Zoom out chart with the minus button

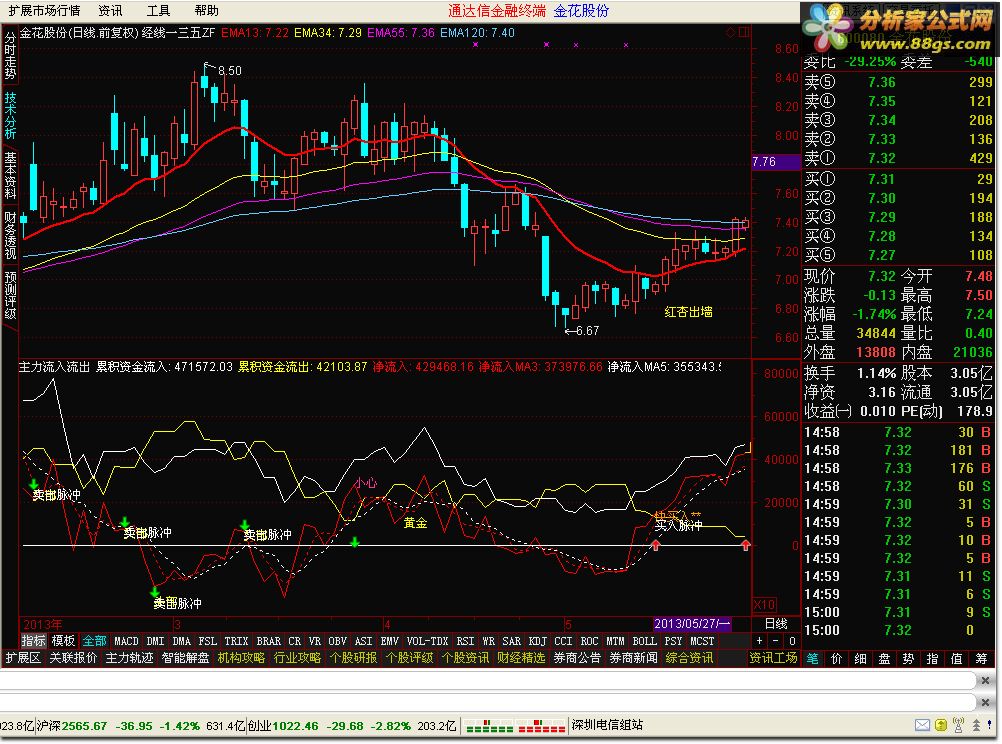click(776, 640)
